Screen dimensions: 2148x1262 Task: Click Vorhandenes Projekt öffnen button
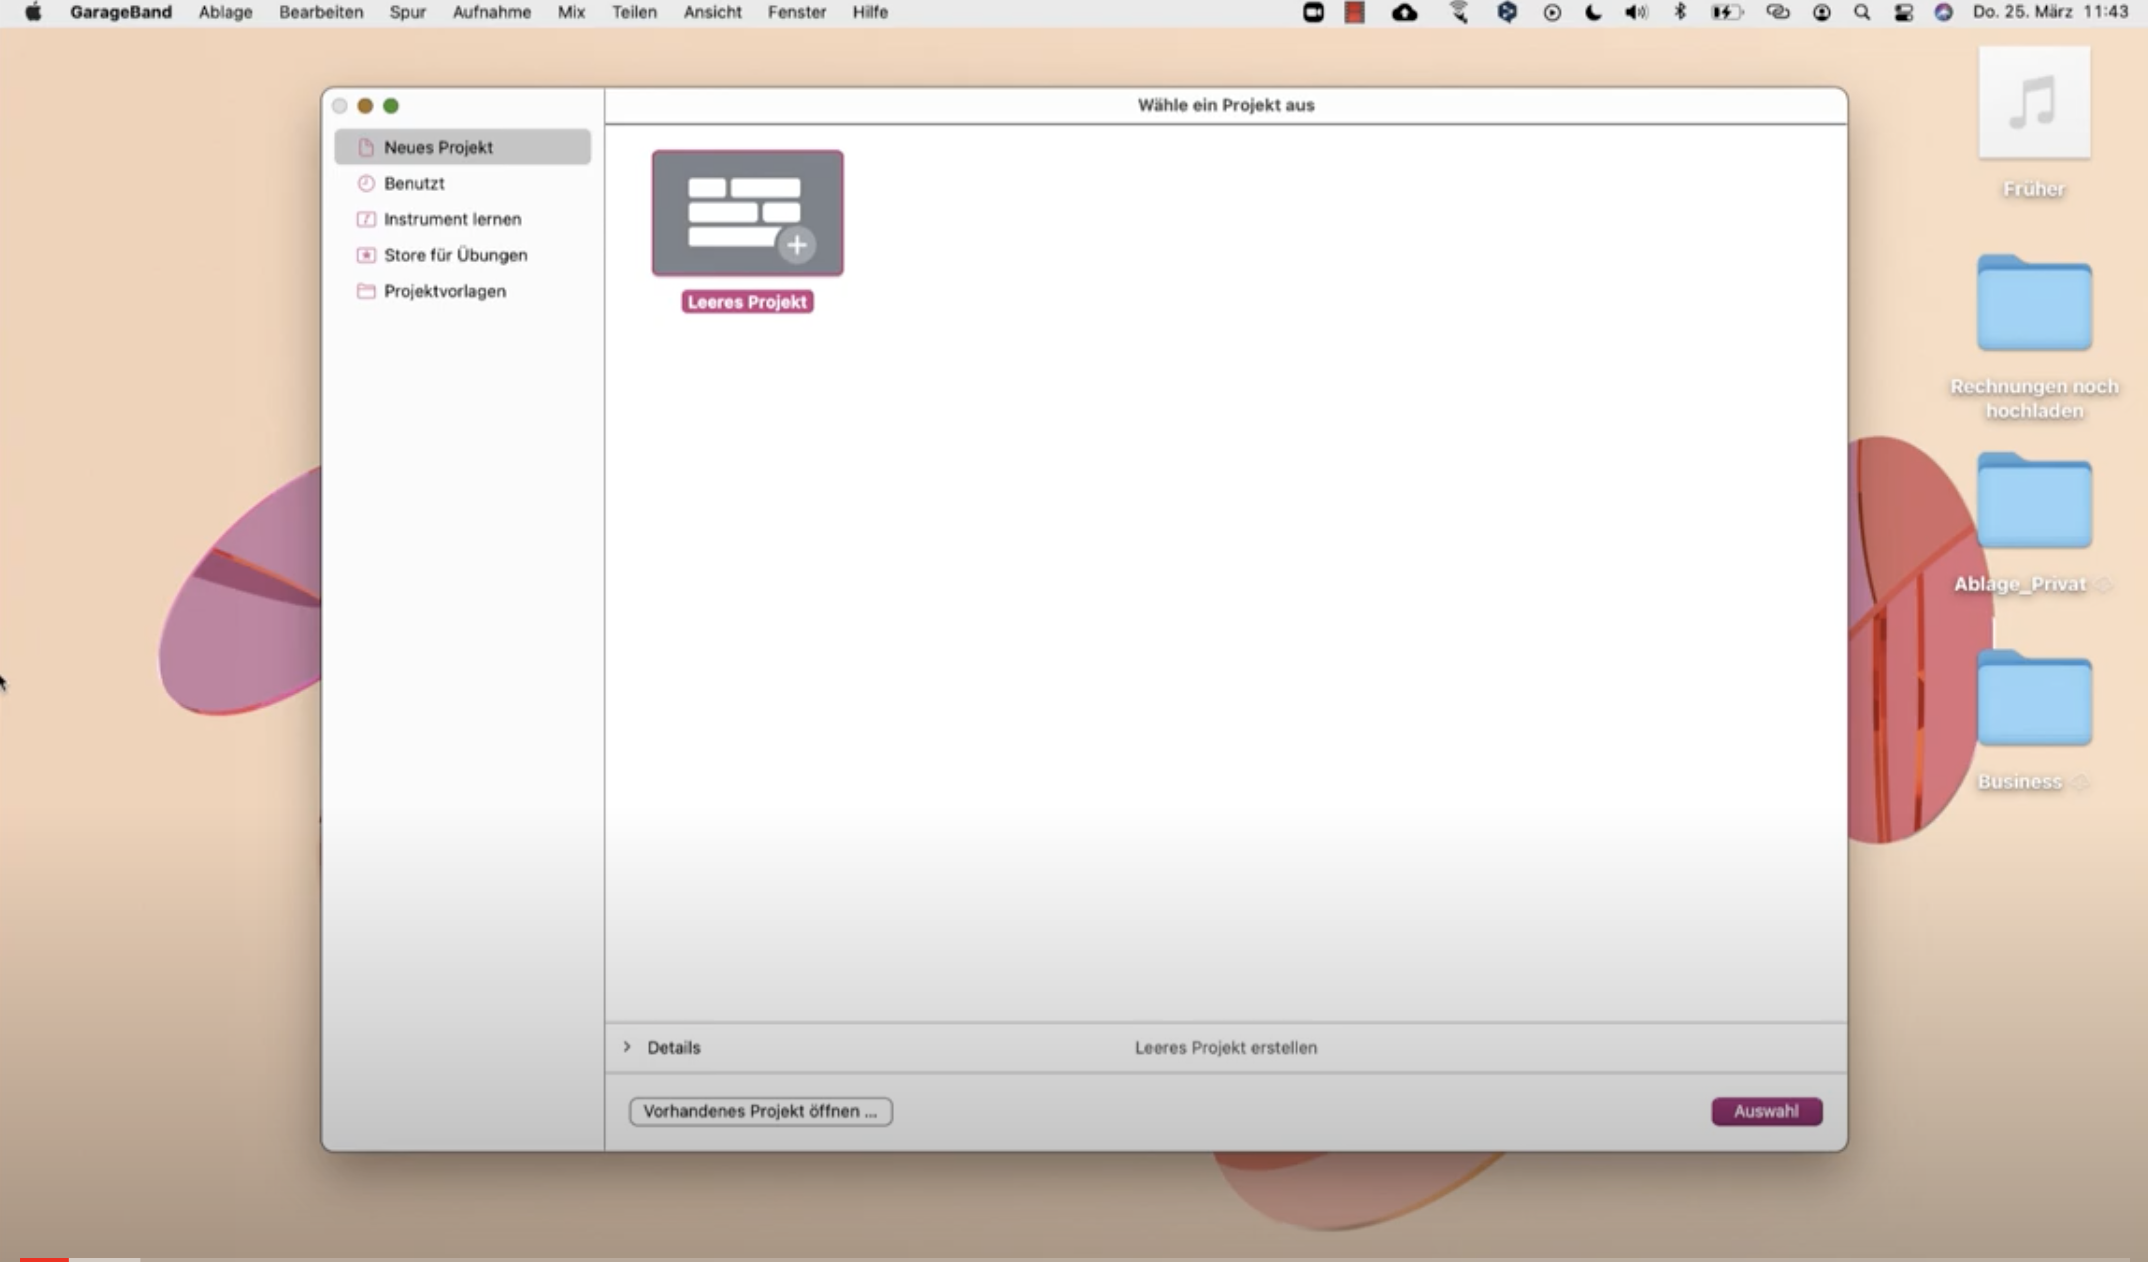click(760, 1111)
